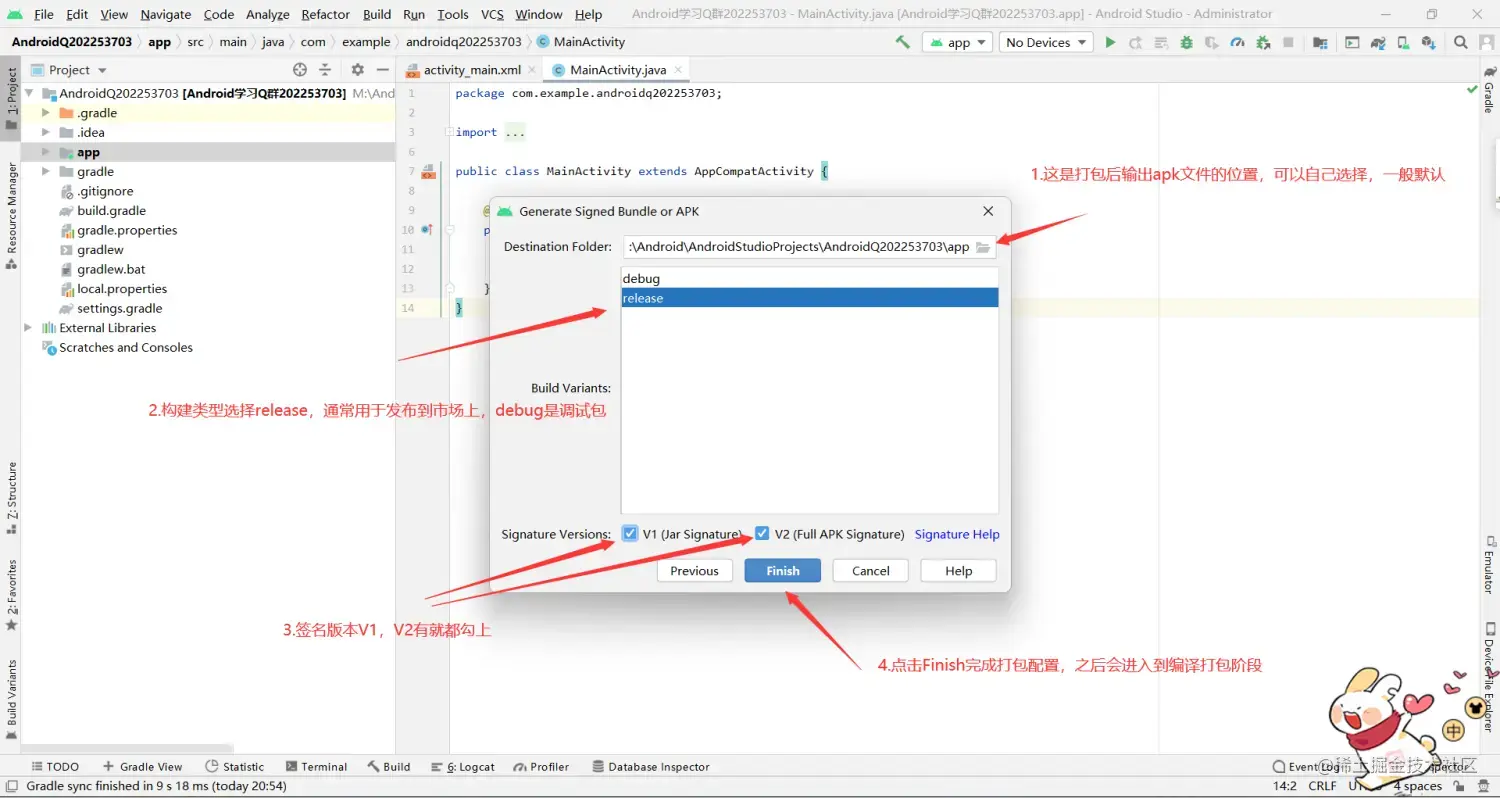Locate opened file with crosshair icon
The height and width of the screenshot is (798, 1500).
[x=300, y=69]
